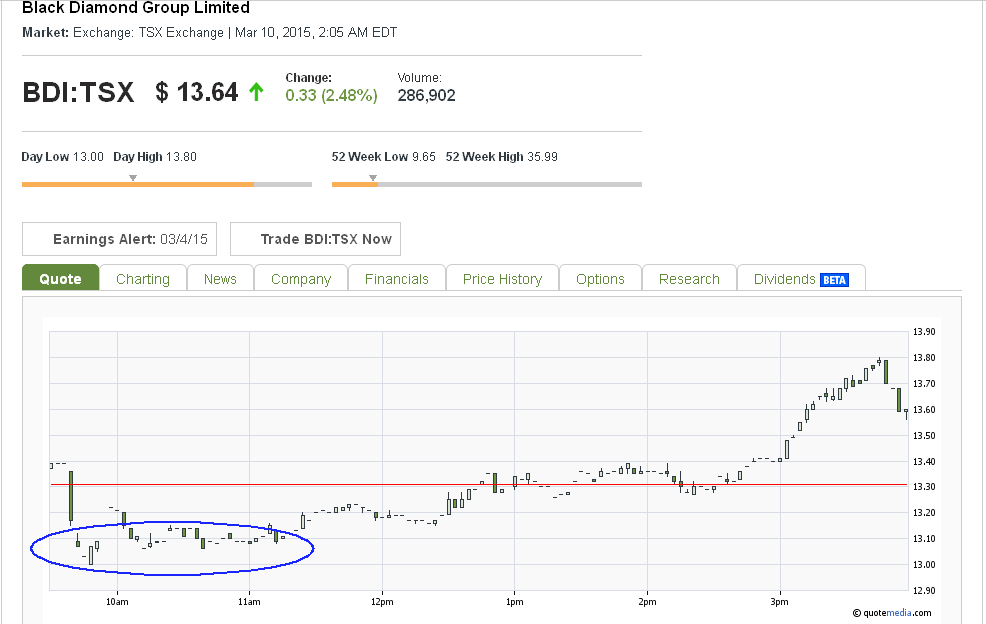Click the 10am label on chart axis

click(117, 602)
